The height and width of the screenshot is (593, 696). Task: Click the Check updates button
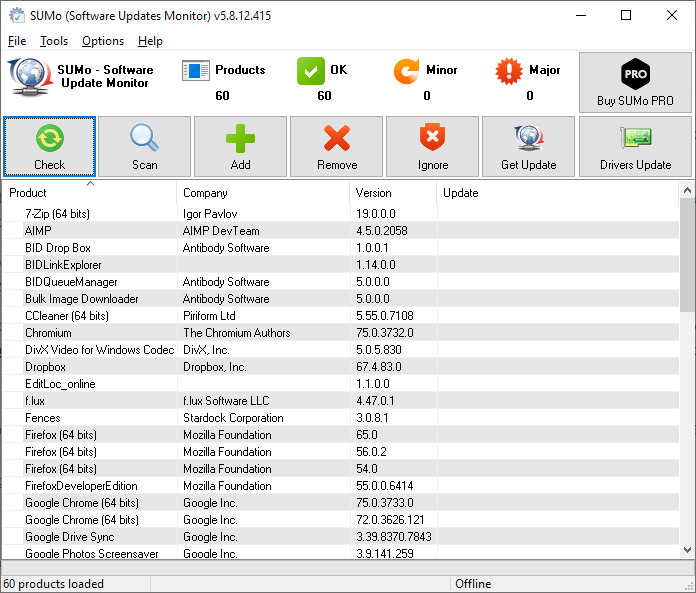click(49, 146)
